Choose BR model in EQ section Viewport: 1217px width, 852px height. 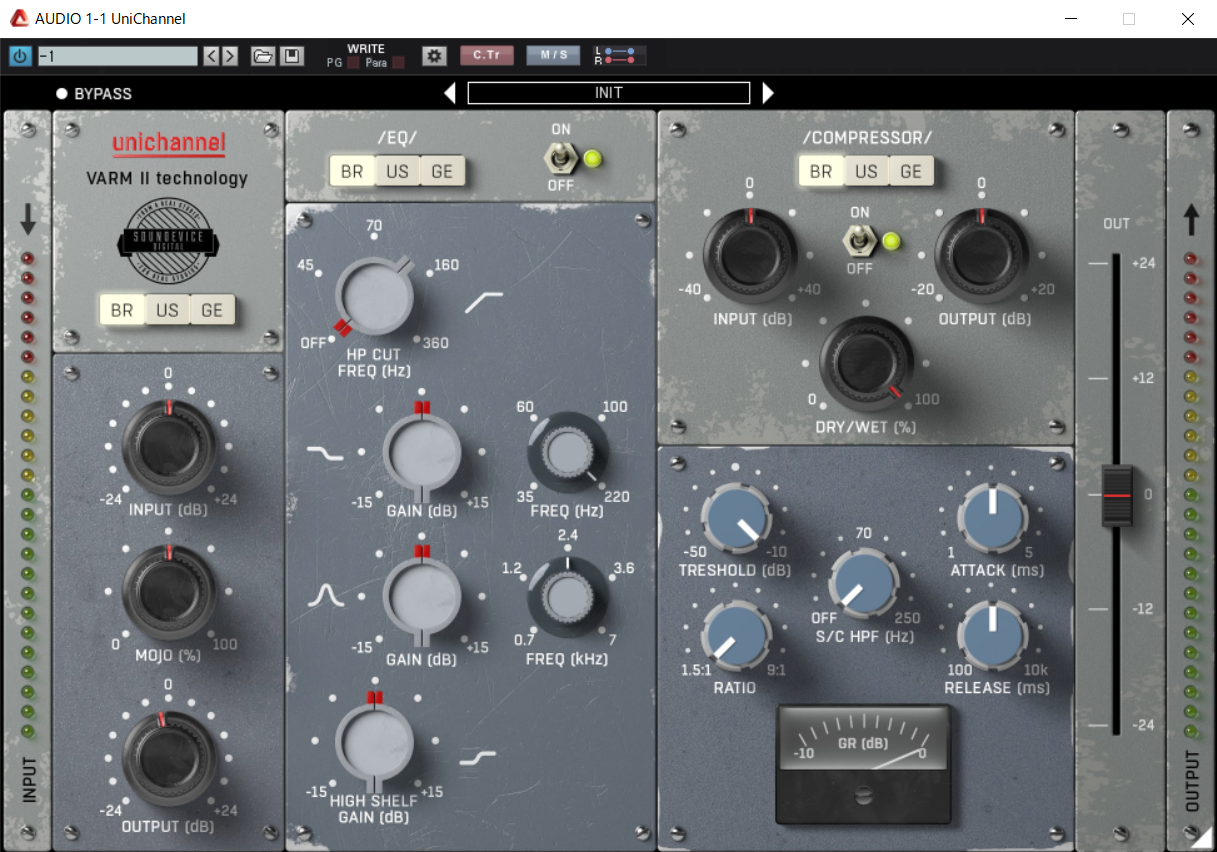click(x=352, y=171)
